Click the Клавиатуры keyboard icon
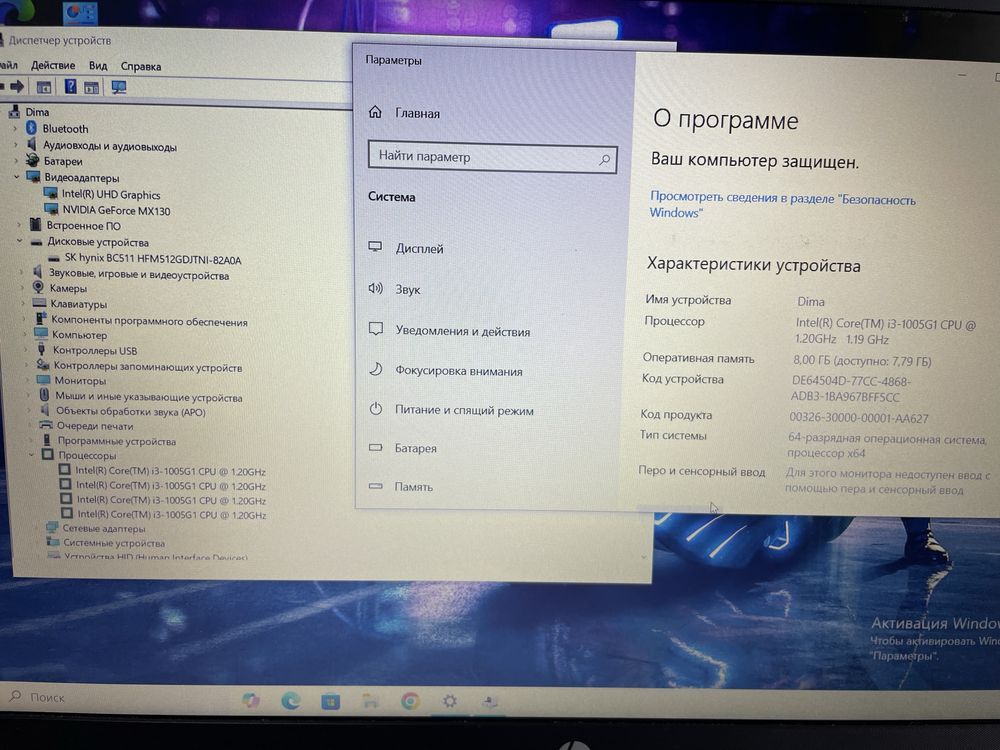The width and height of the screenshot is (1000, 750). pos(40,303)
